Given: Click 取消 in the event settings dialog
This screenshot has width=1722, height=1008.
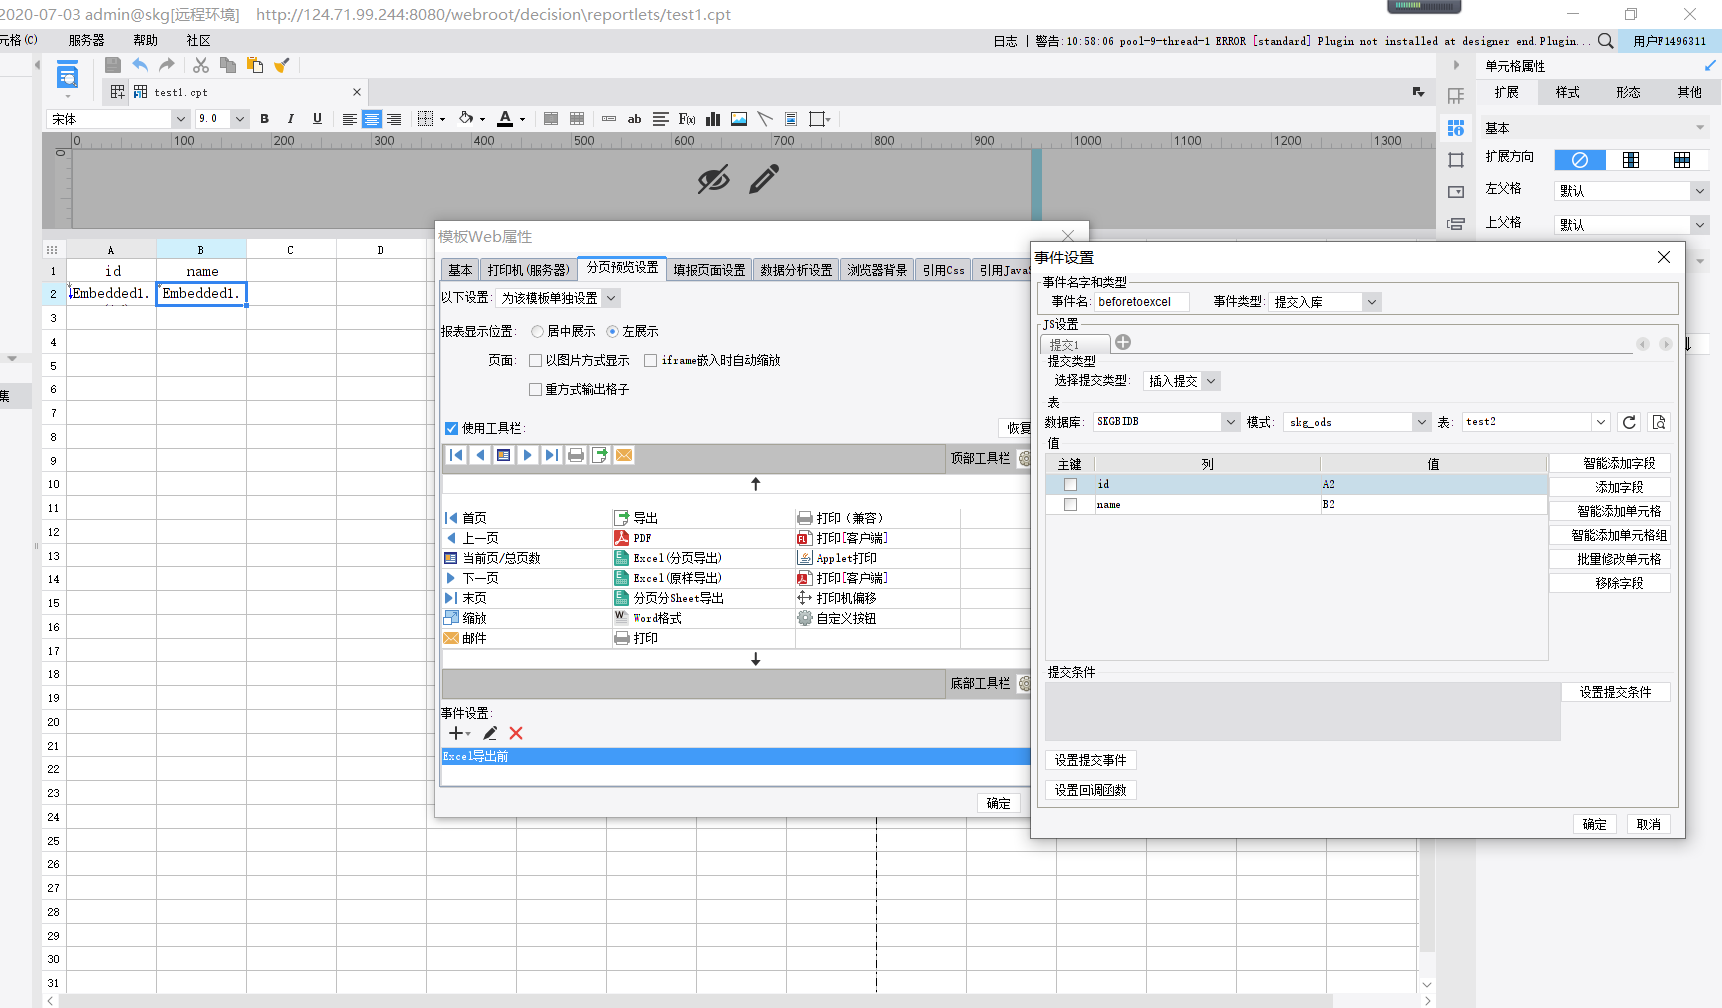Looking at the screenshot, I should [x=1648, y=824].
